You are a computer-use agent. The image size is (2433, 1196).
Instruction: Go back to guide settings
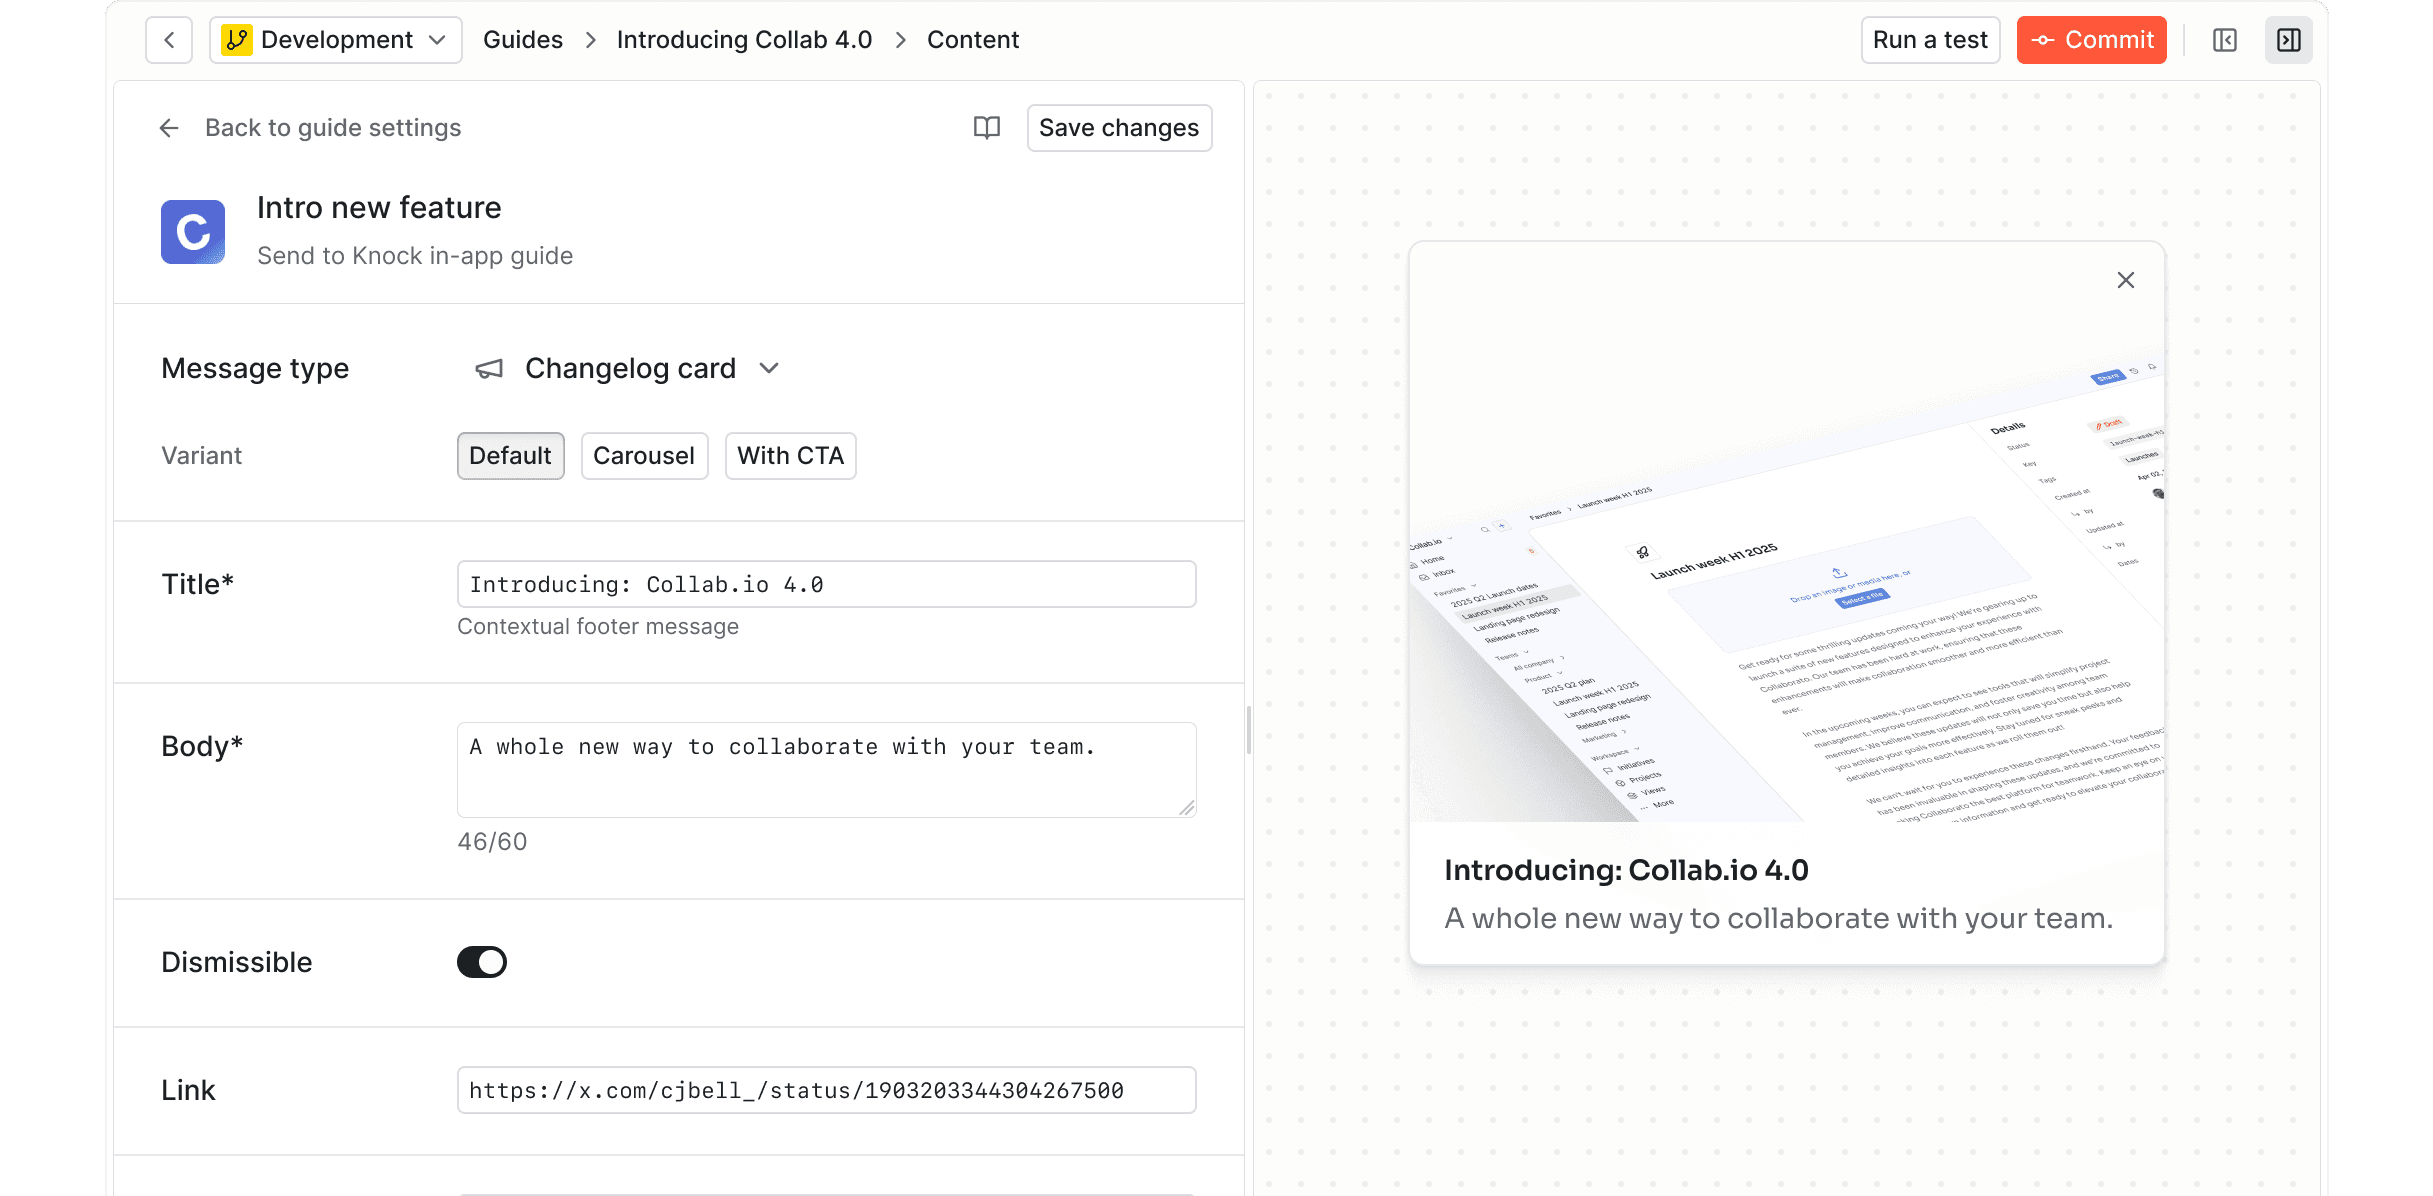tap(333, 128)
